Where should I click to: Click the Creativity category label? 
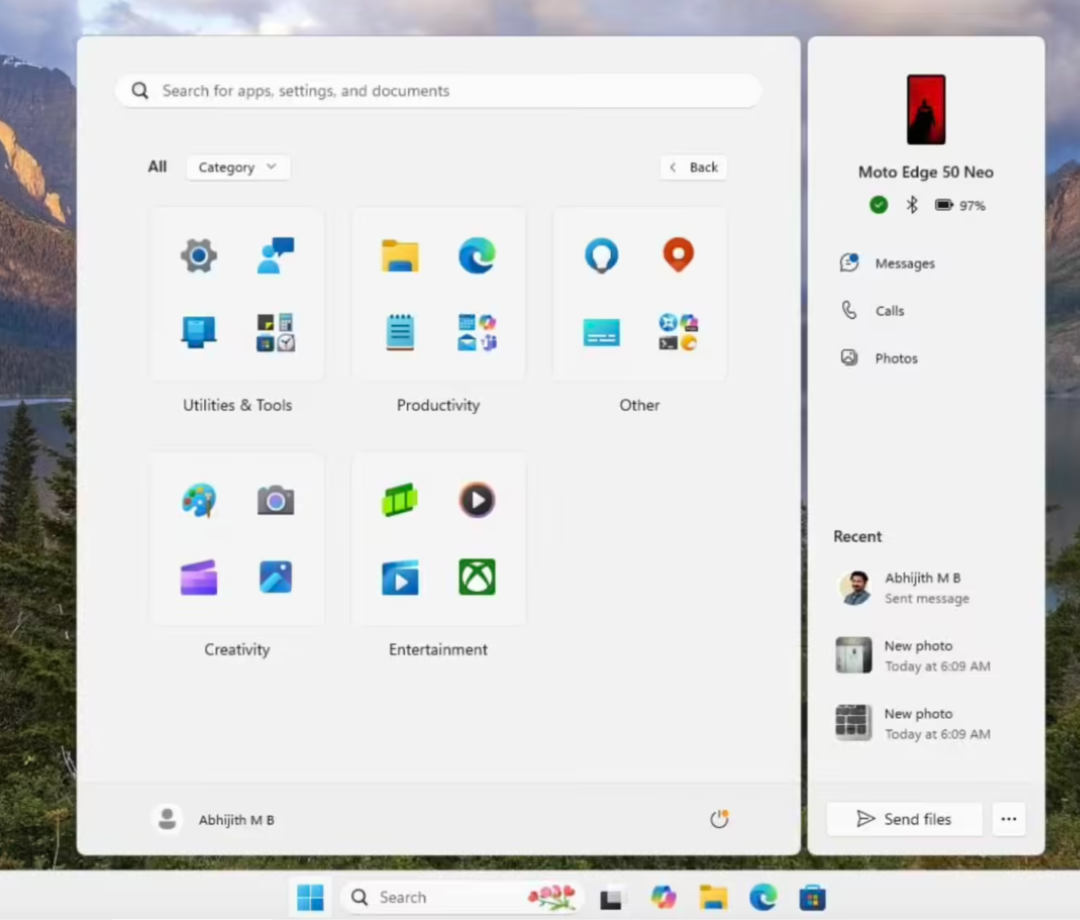[x=237, y=649]
